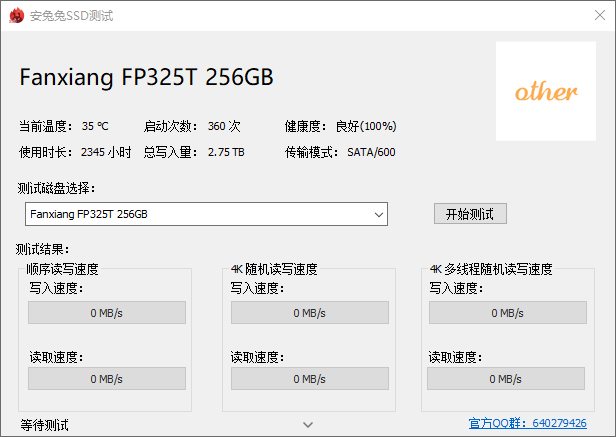Viewport: 616px width, 437px height.
Task: Expand the bottom chevron arrow
Action: point(308,425)
